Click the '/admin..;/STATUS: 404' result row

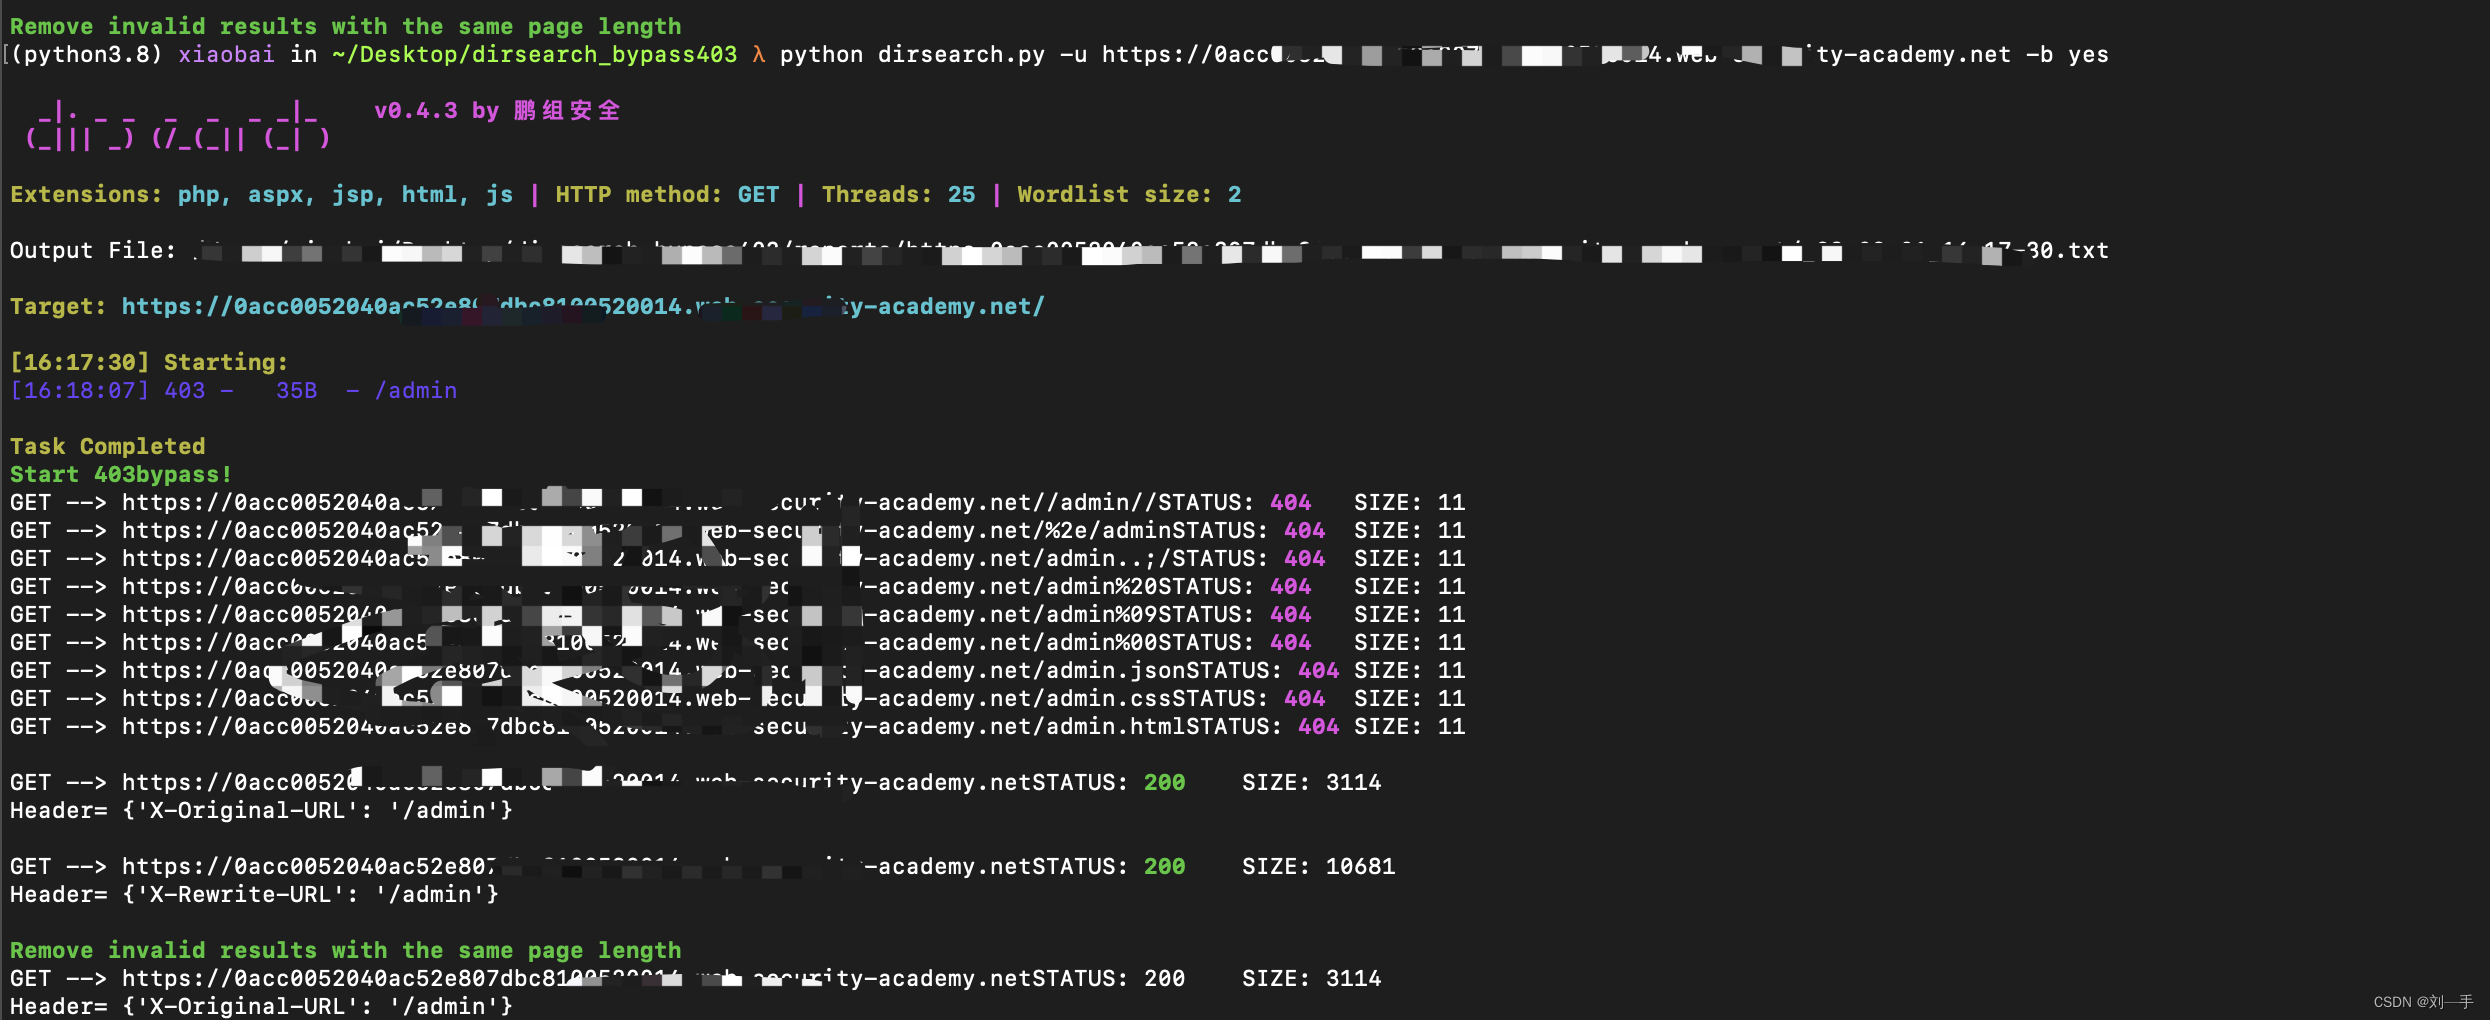[737, 559]
